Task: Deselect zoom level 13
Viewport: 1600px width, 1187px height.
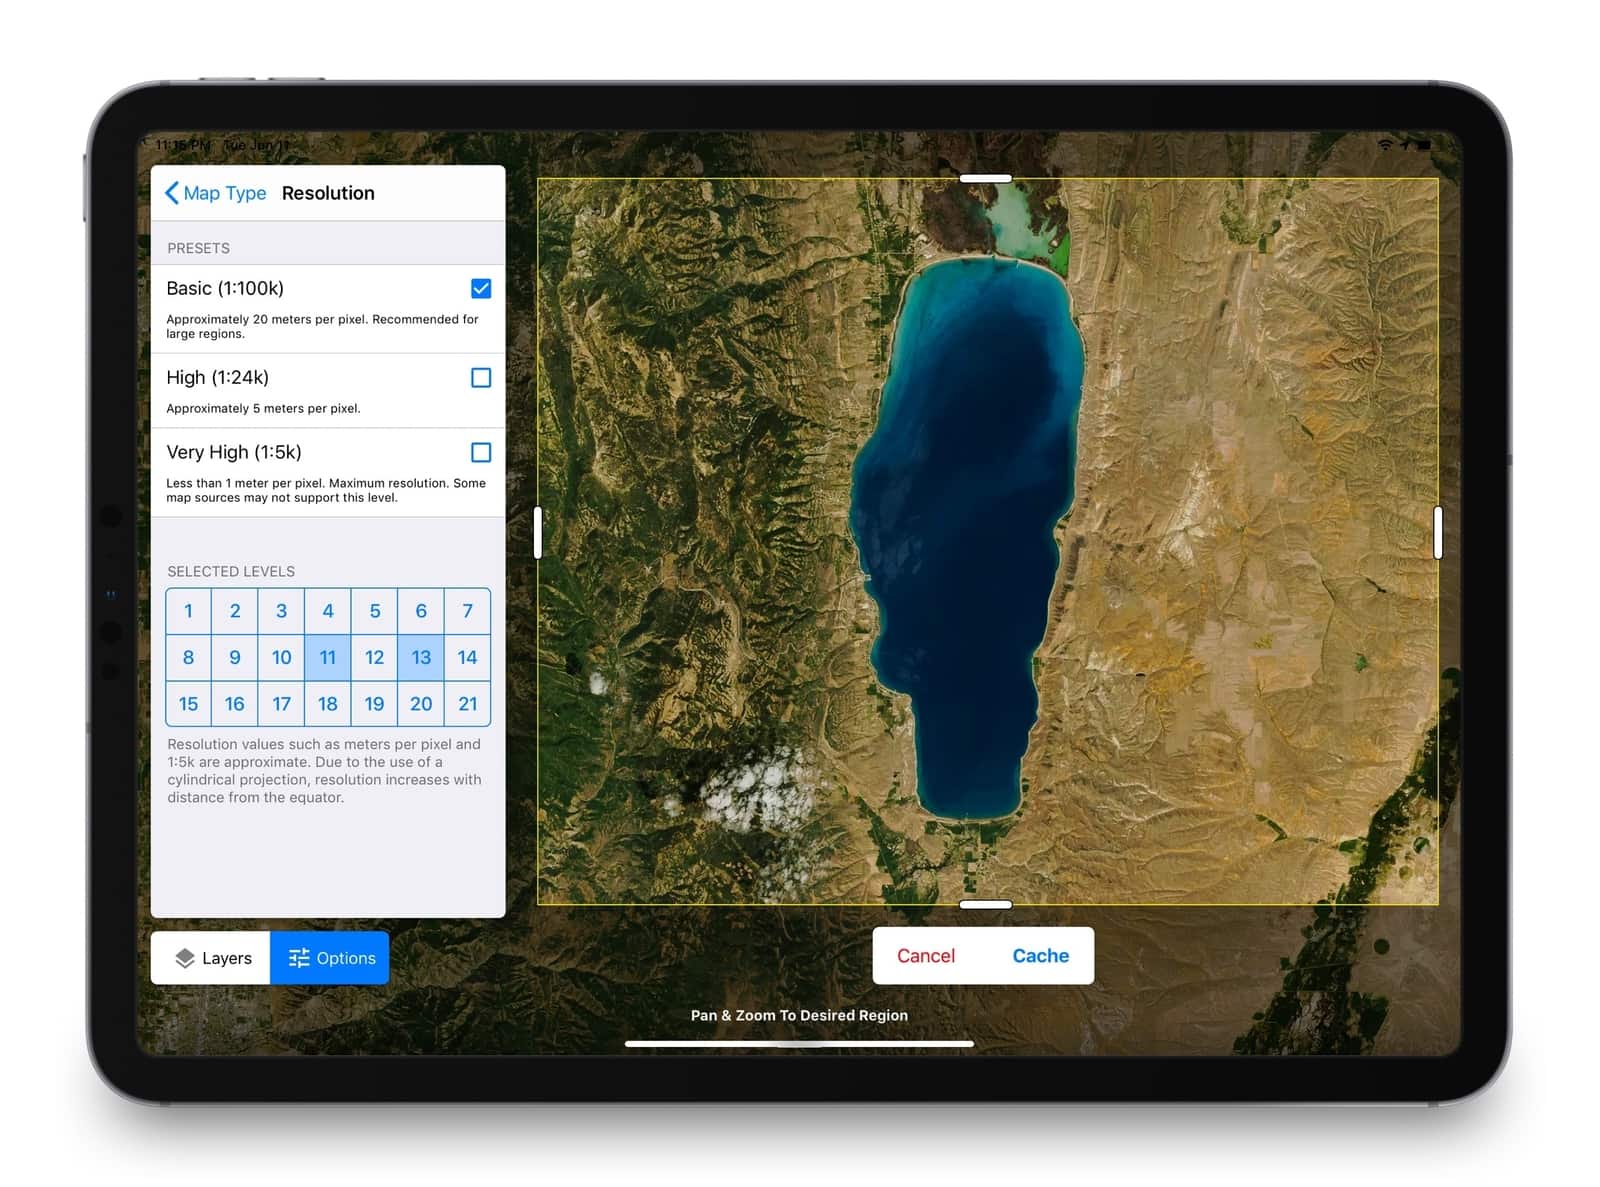Action: coord(420,657)
